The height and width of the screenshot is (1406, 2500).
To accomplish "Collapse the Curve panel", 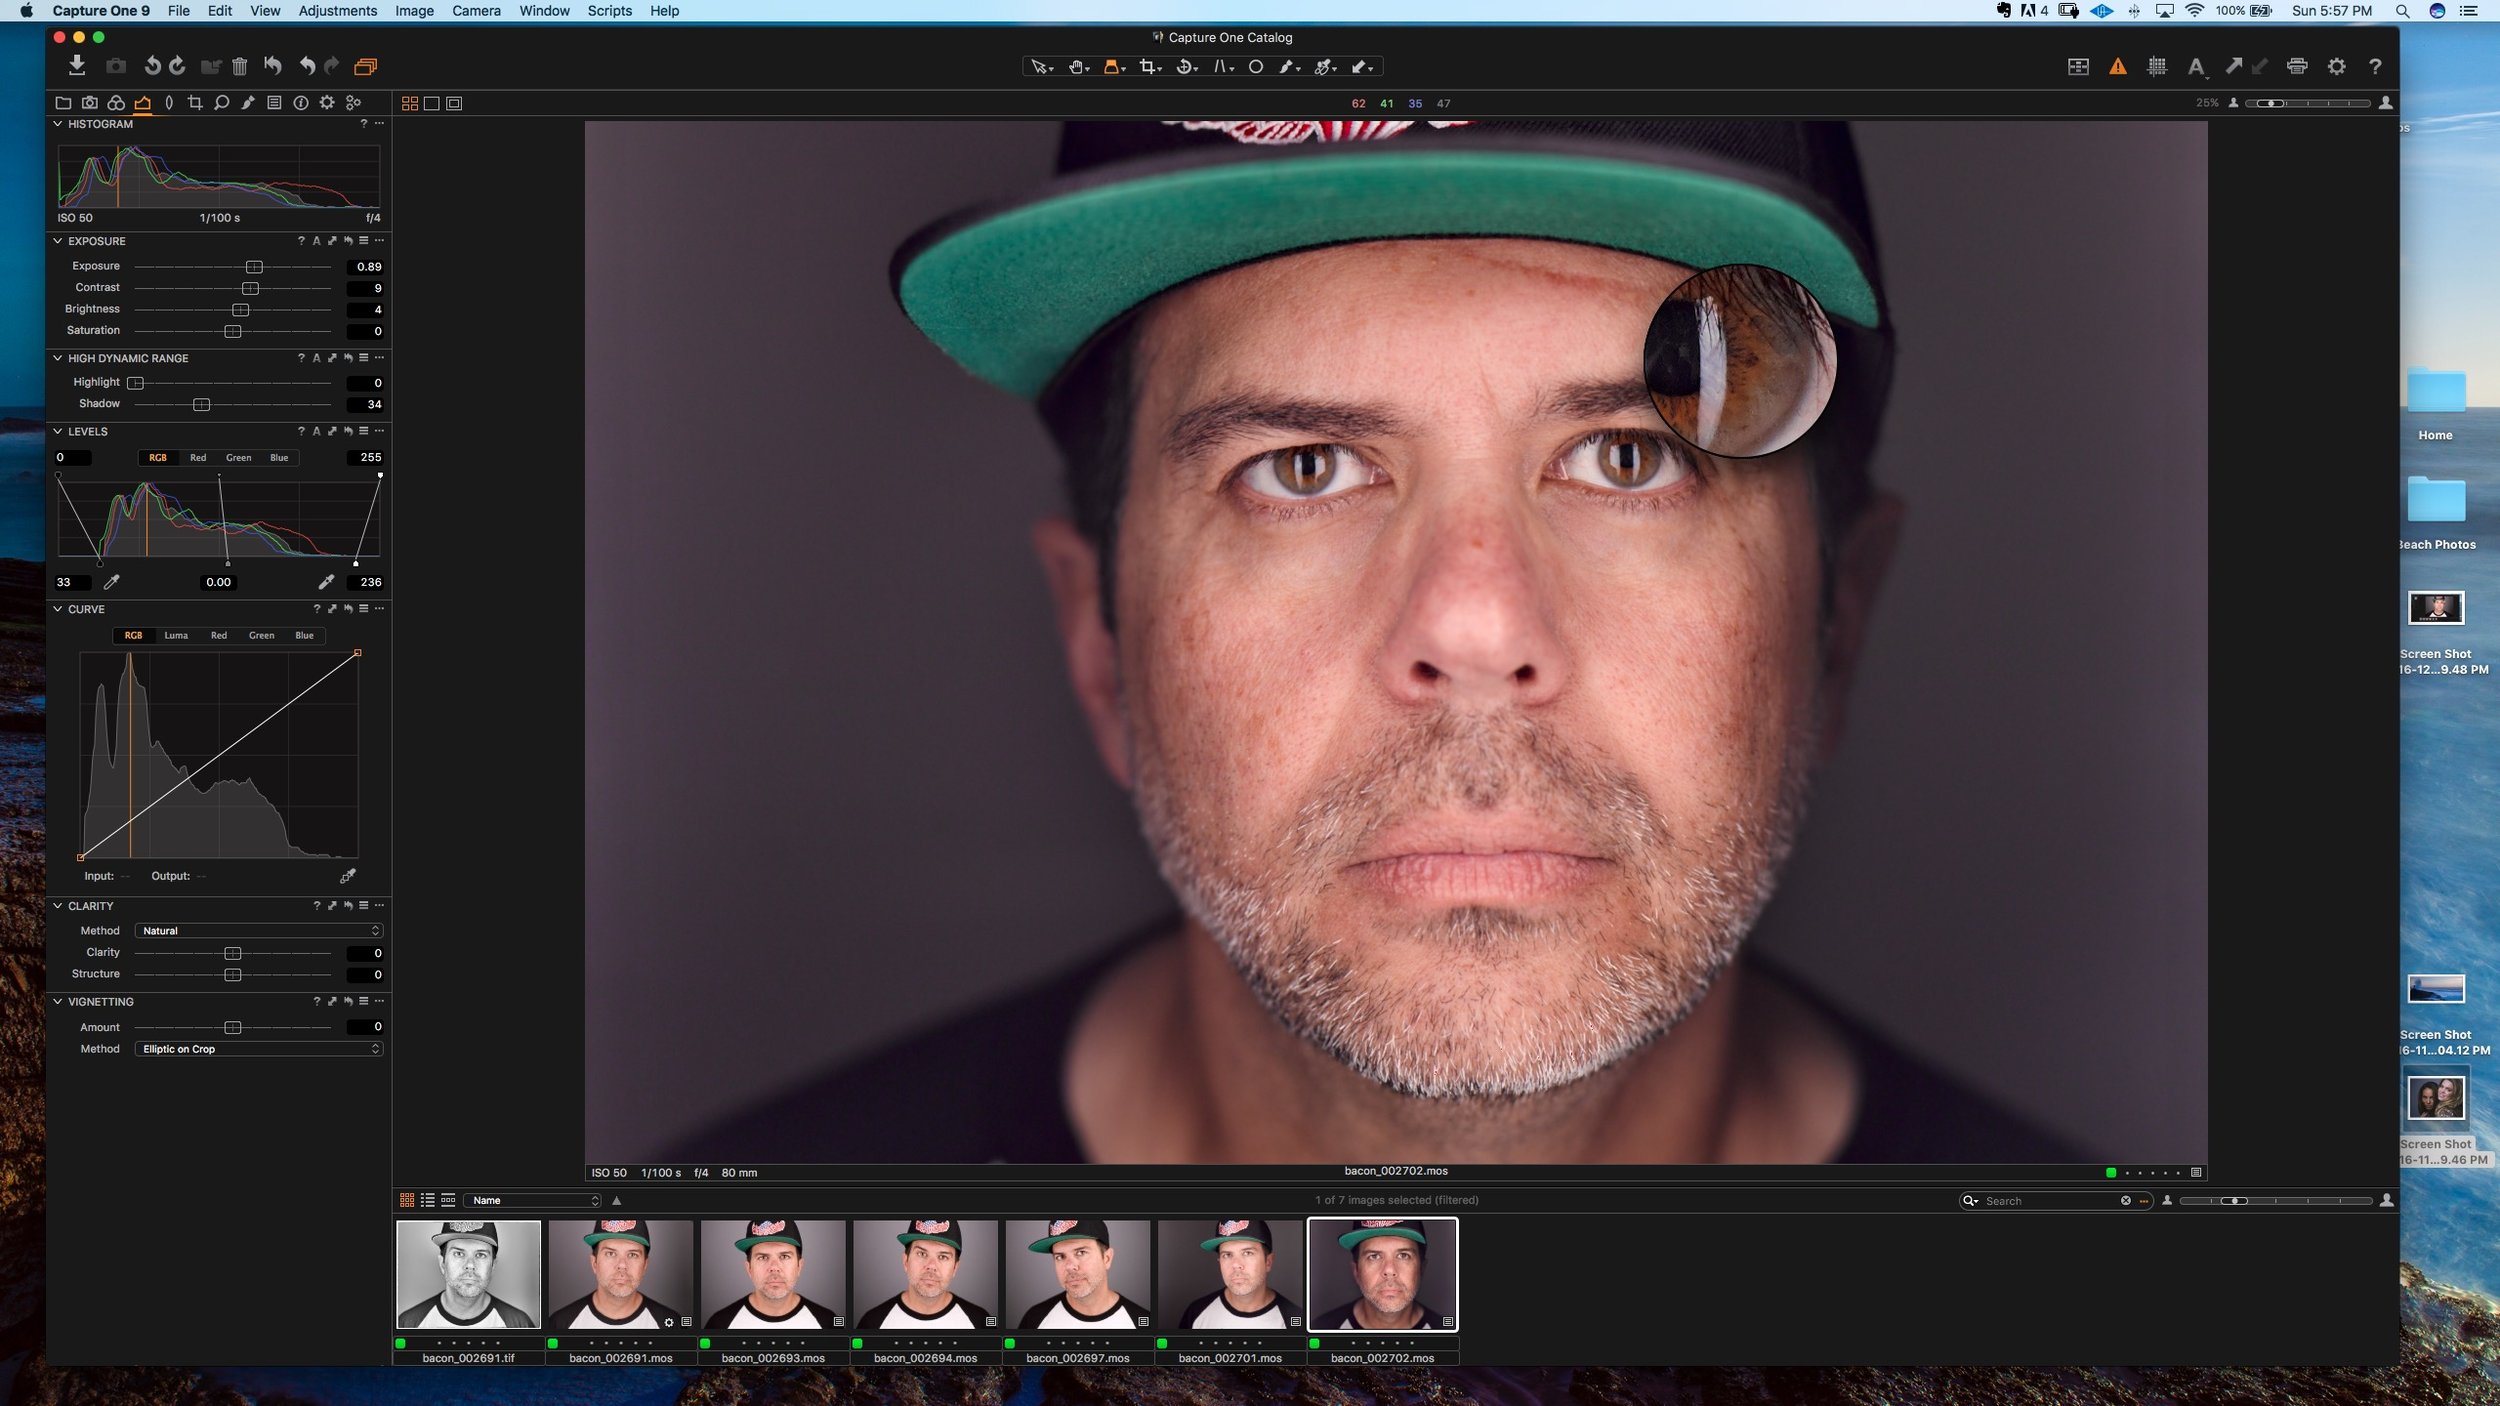I will [x=57, y=609].
